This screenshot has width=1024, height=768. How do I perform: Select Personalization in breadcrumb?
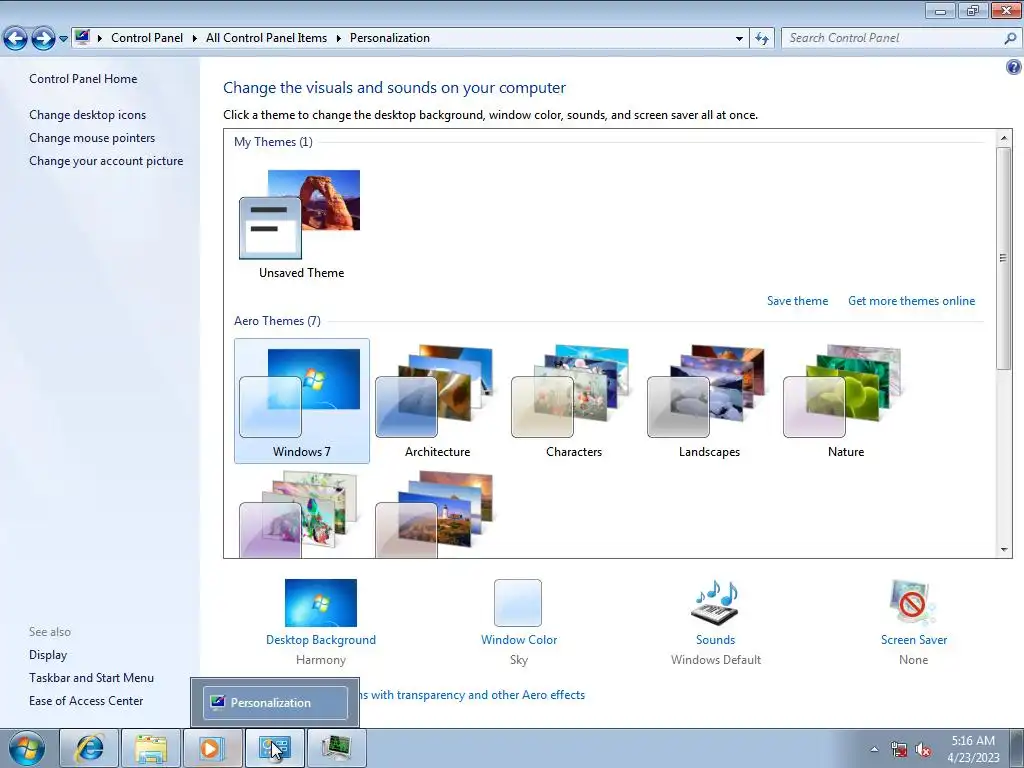point(390,38)
